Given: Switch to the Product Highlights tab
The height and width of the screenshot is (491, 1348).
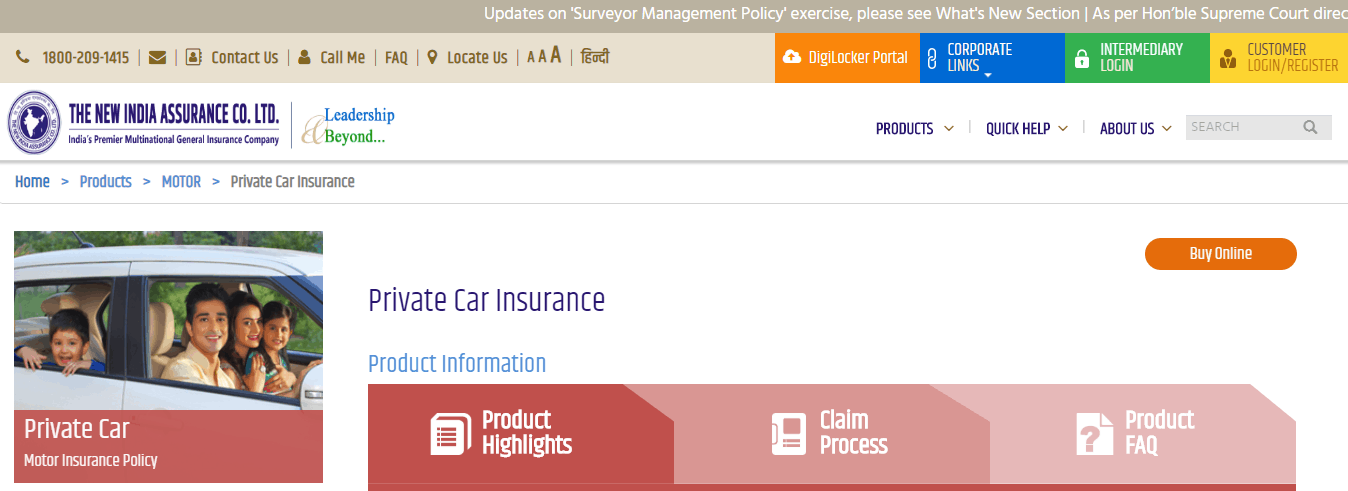Looking at the screenshot, I should pos(520,434).
